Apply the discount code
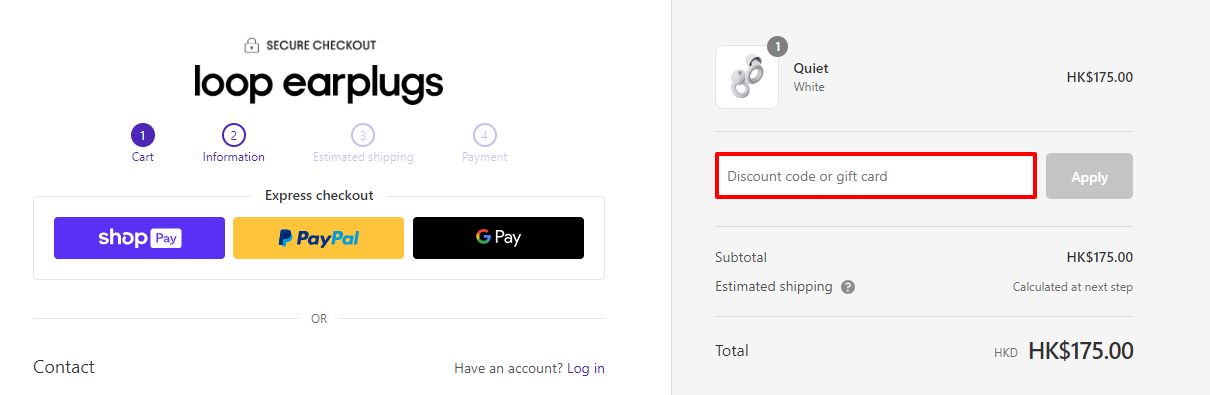The image size is (1210, 395). tap(1089, 176)
